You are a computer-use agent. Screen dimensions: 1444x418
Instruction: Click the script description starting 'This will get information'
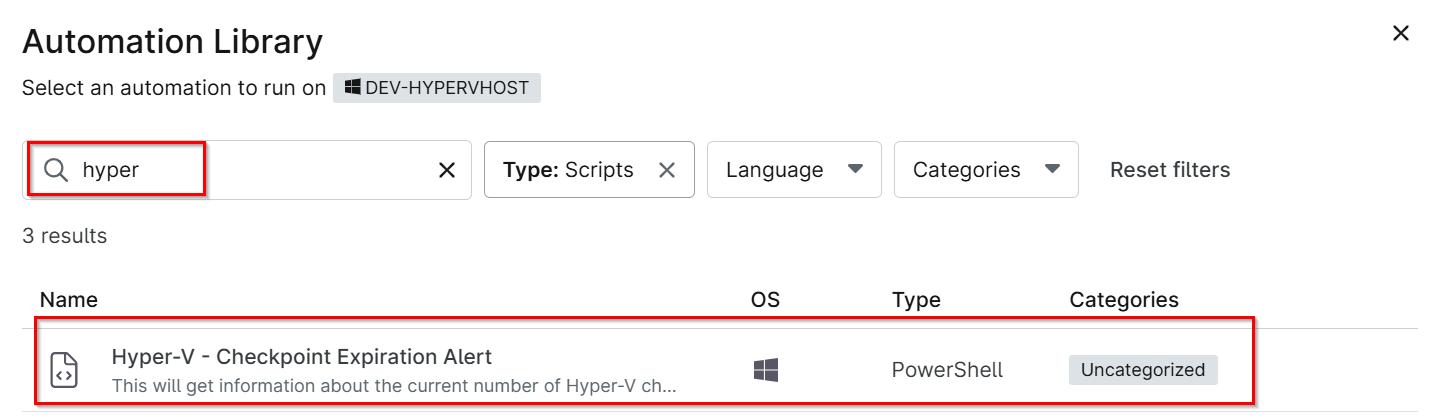[394, 385]
